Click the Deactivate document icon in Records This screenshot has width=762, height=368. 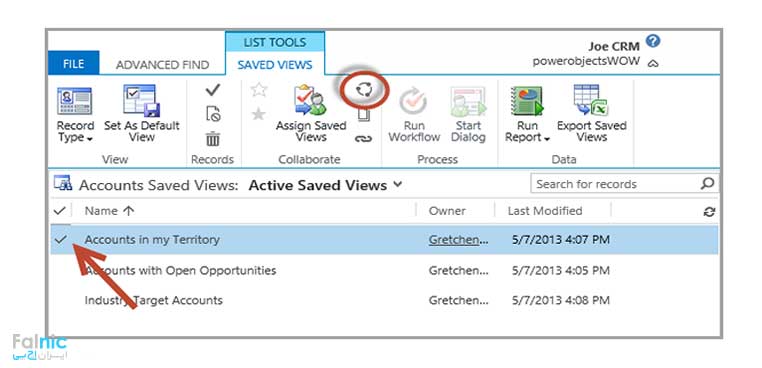point(213,114)
